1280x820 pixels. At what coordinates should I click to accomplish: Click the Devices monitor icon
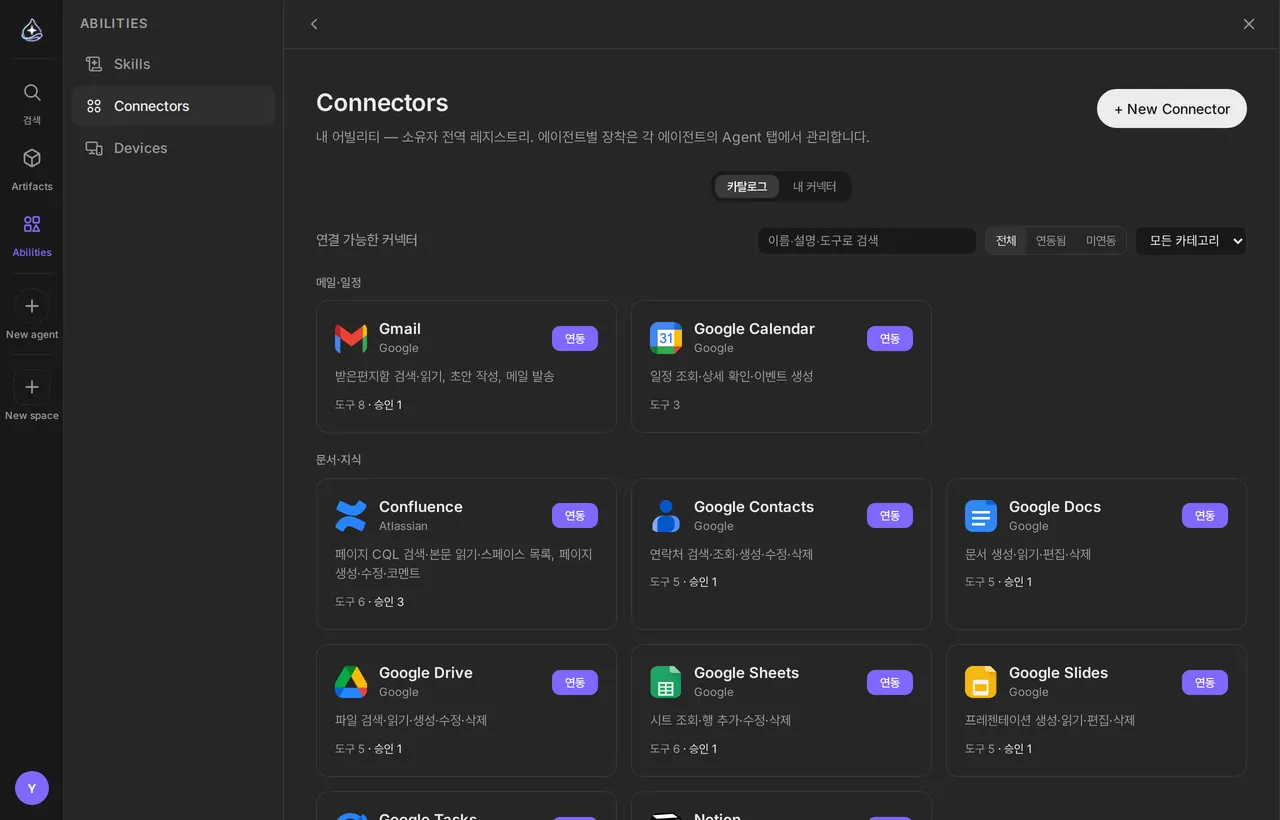94,148
